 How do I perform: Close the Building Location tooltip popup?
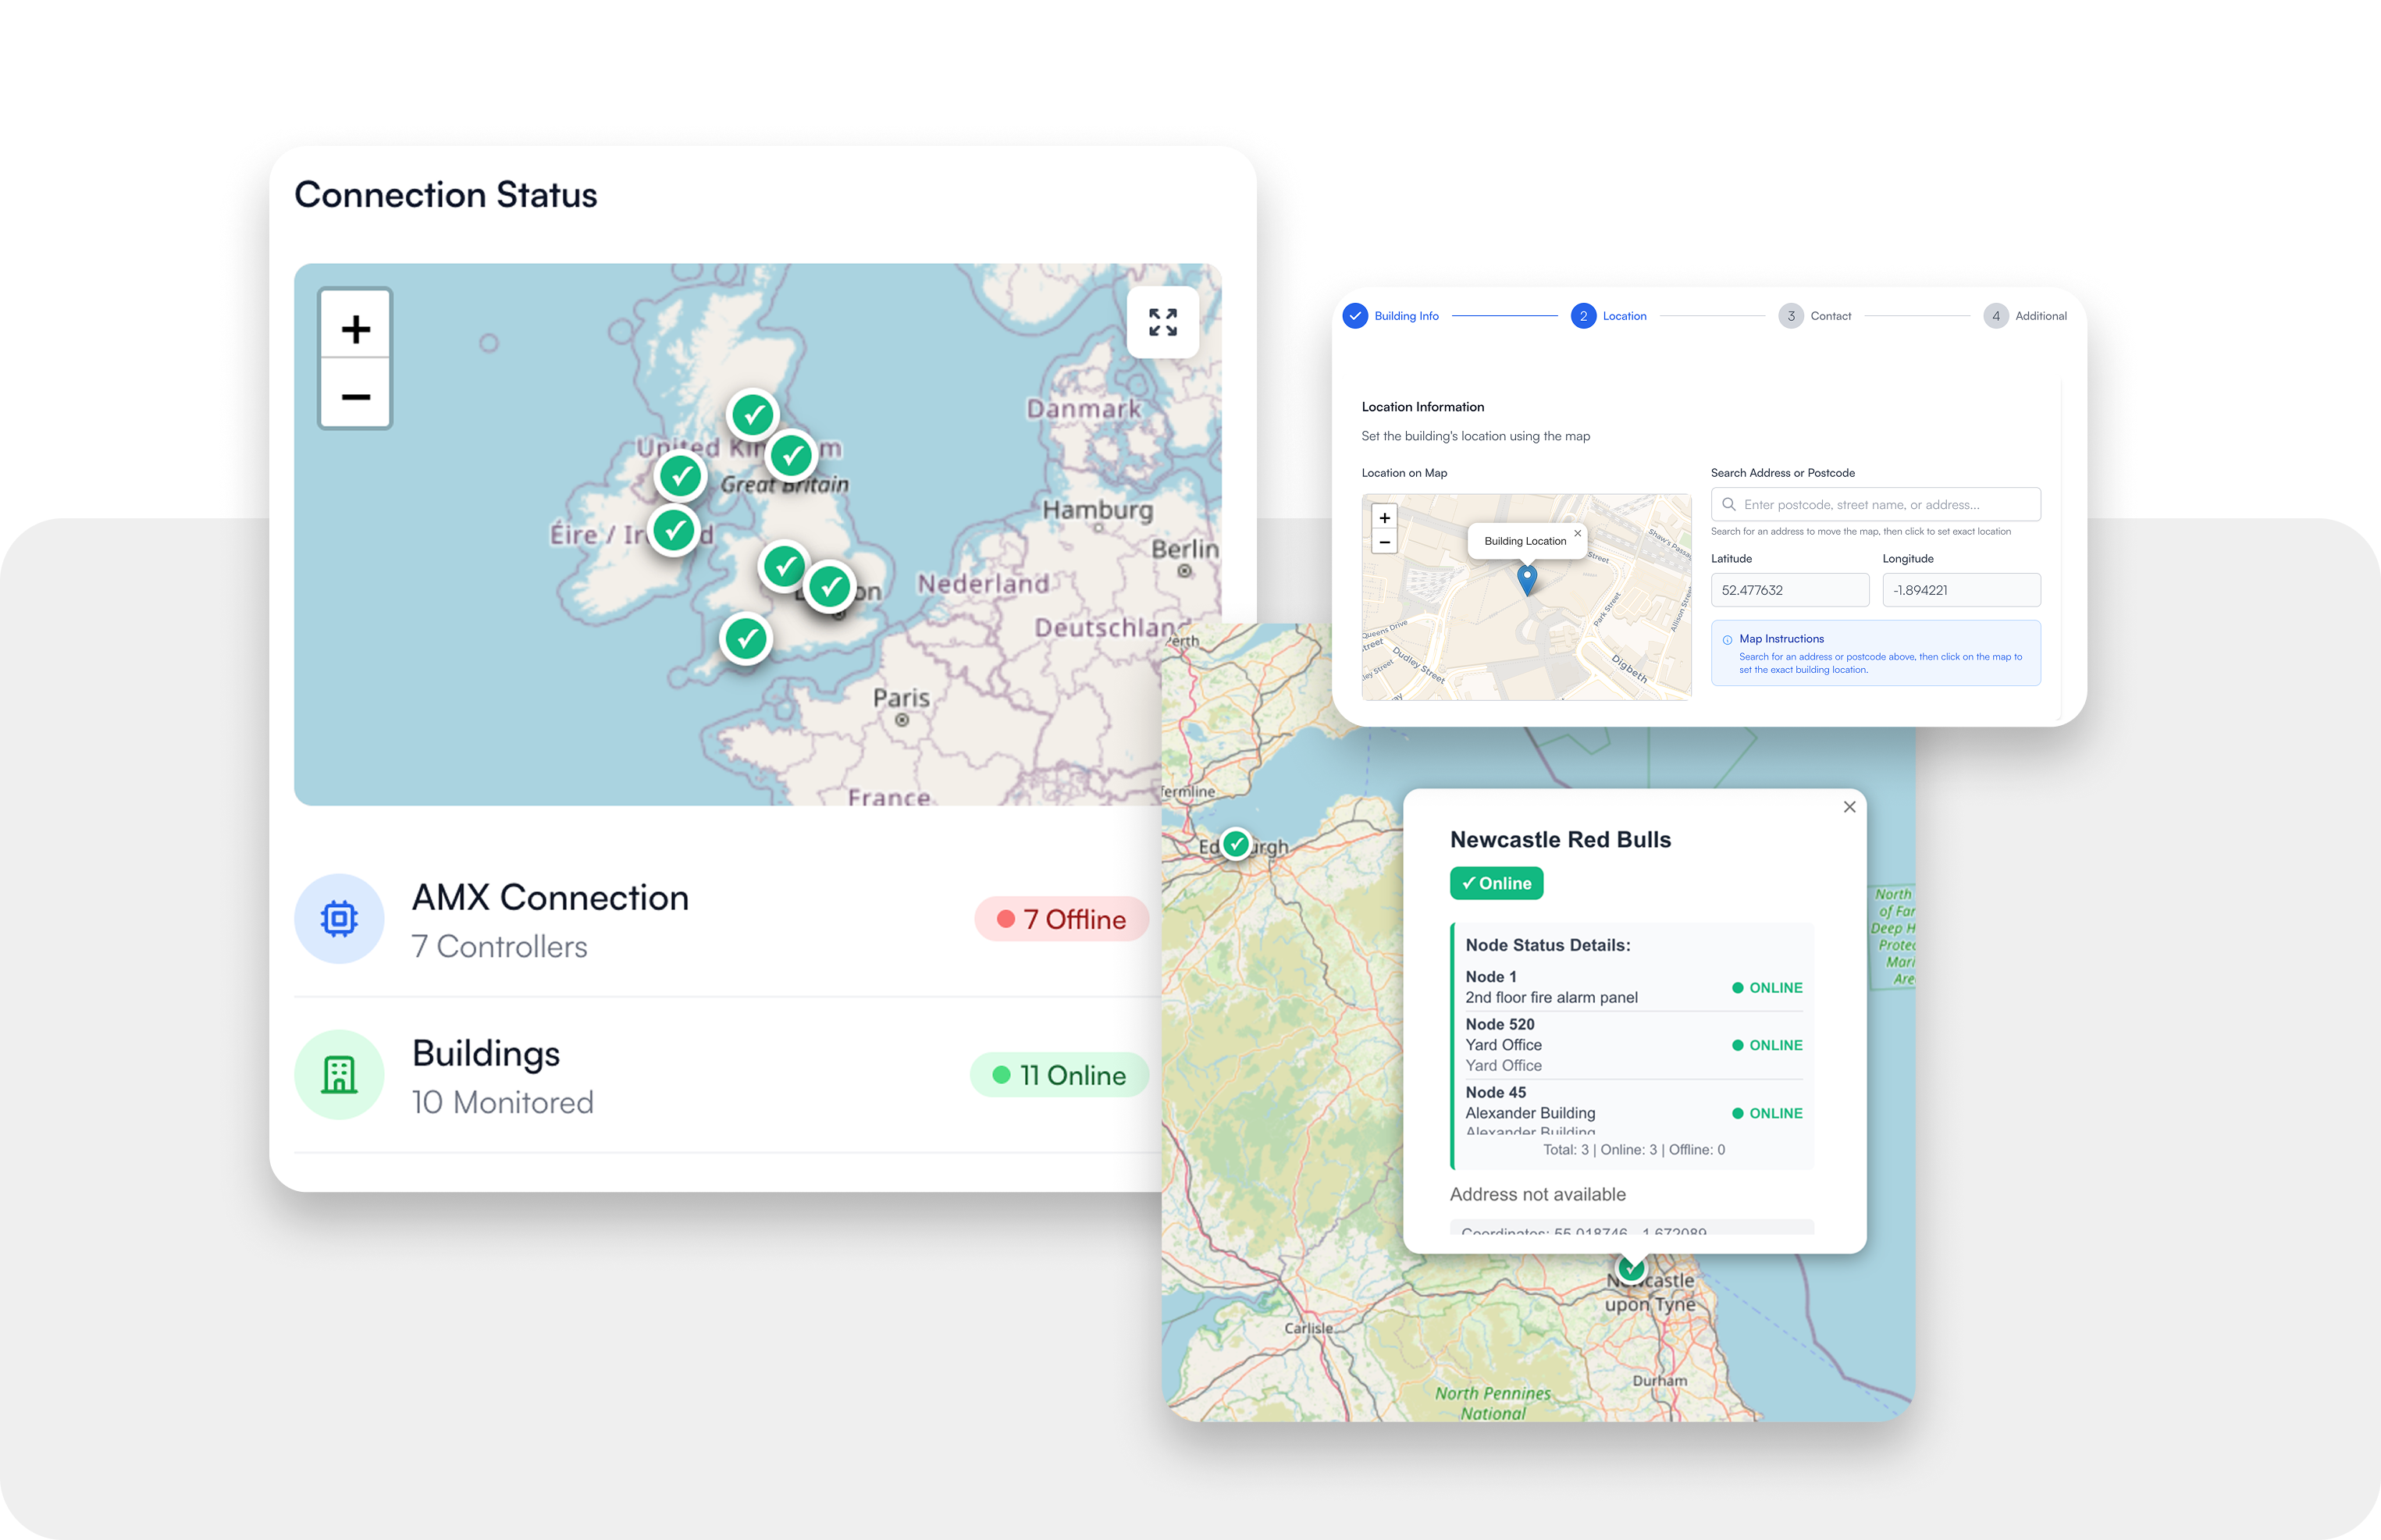coord(1578,533)
